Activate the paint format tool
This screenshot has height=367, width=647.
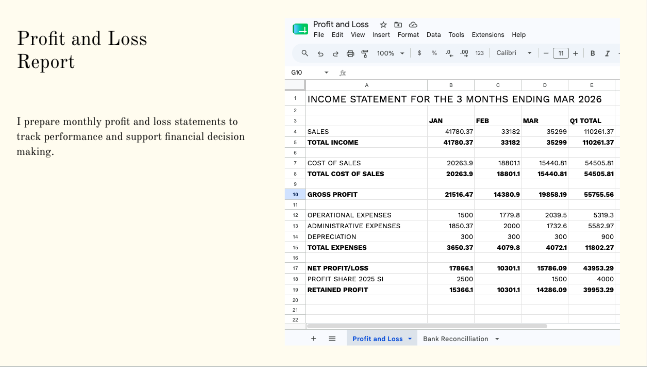[x=365, y=54]
